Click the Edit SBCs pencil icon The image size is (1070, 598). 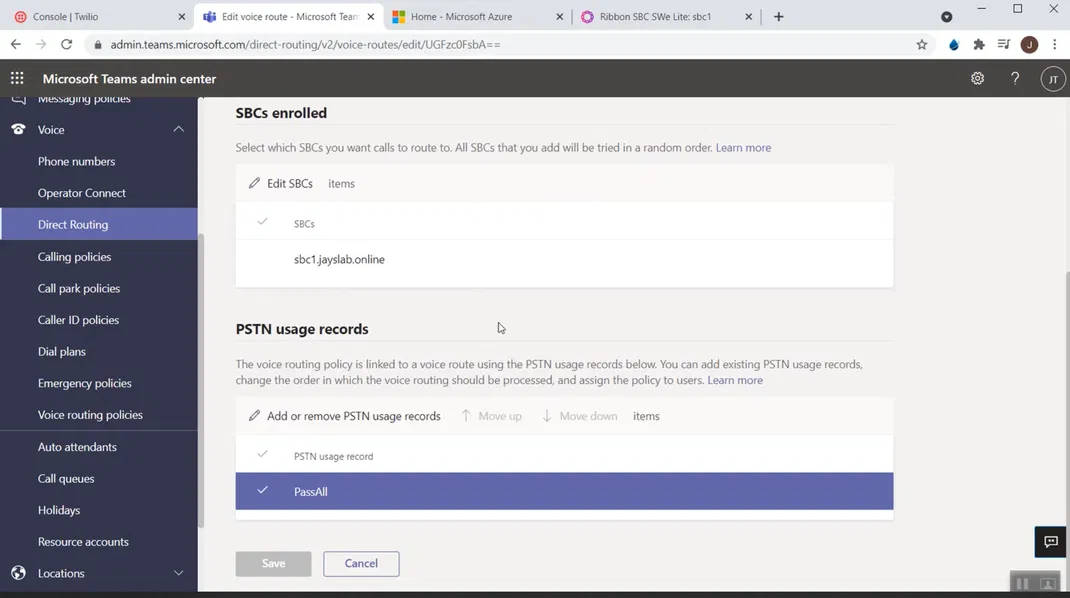click(x=254, y=184)
